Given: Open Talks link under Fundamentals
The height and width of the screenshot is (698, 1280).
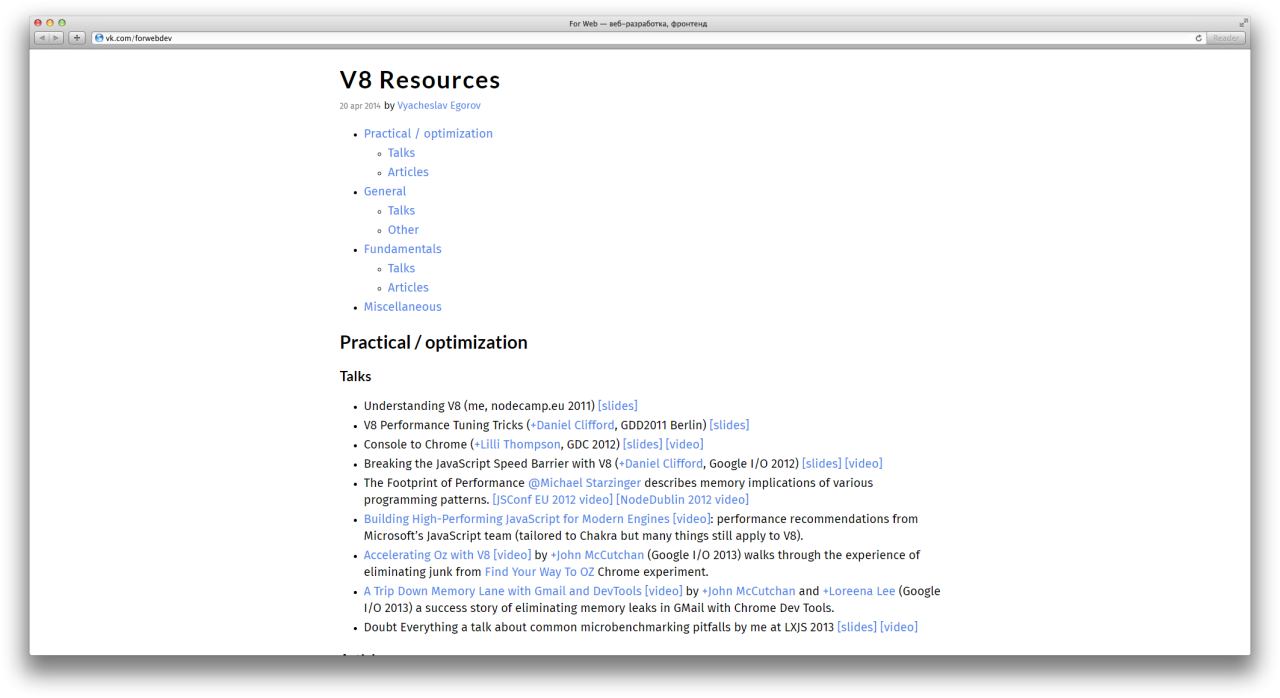Looking at the screenshot, I should click(401, 268).
